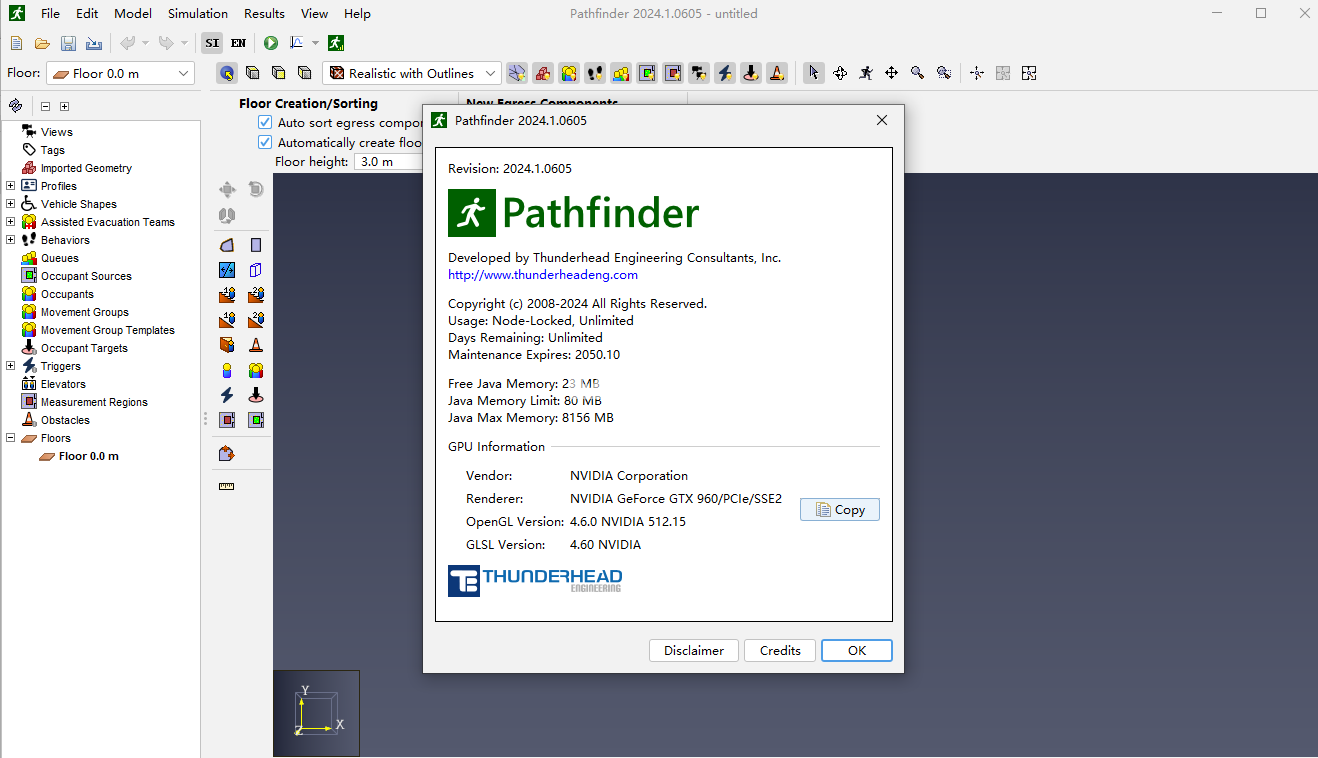
Task: Switch units to EN
Action: [x=238, y=43]
